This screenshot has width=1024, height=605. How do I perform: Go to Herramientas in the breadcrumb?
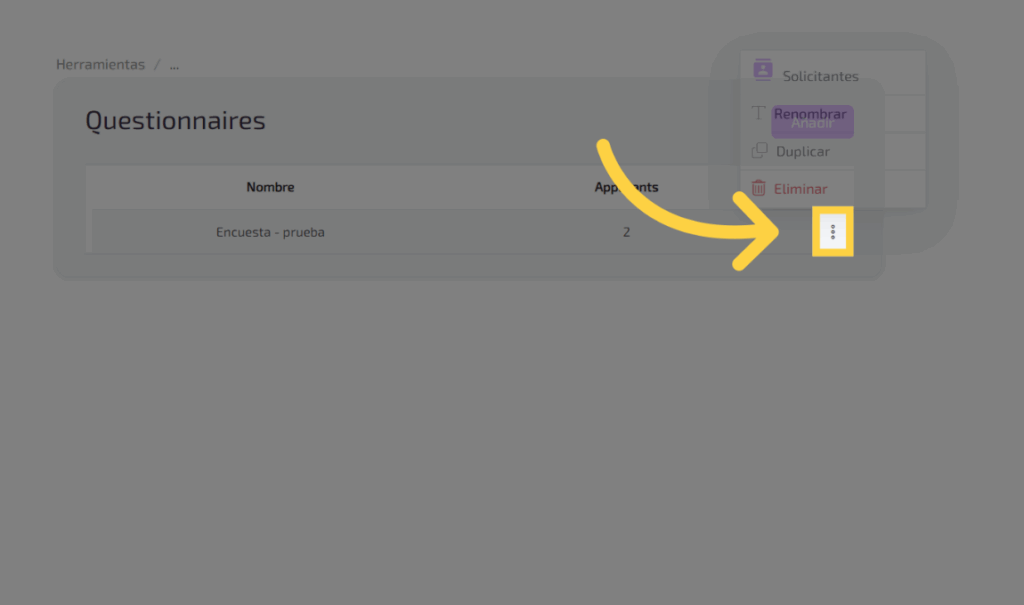[100, 65]
